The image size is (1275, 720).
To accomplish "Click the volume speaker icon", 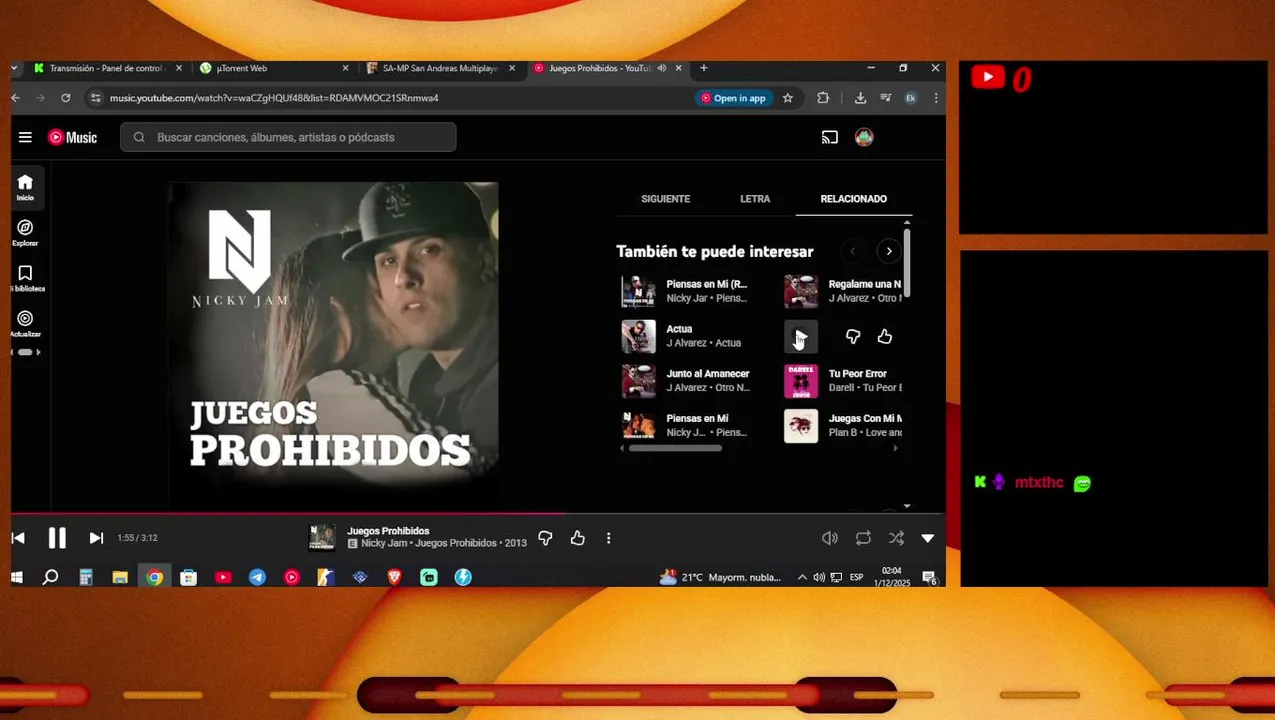I will (829, 538).
